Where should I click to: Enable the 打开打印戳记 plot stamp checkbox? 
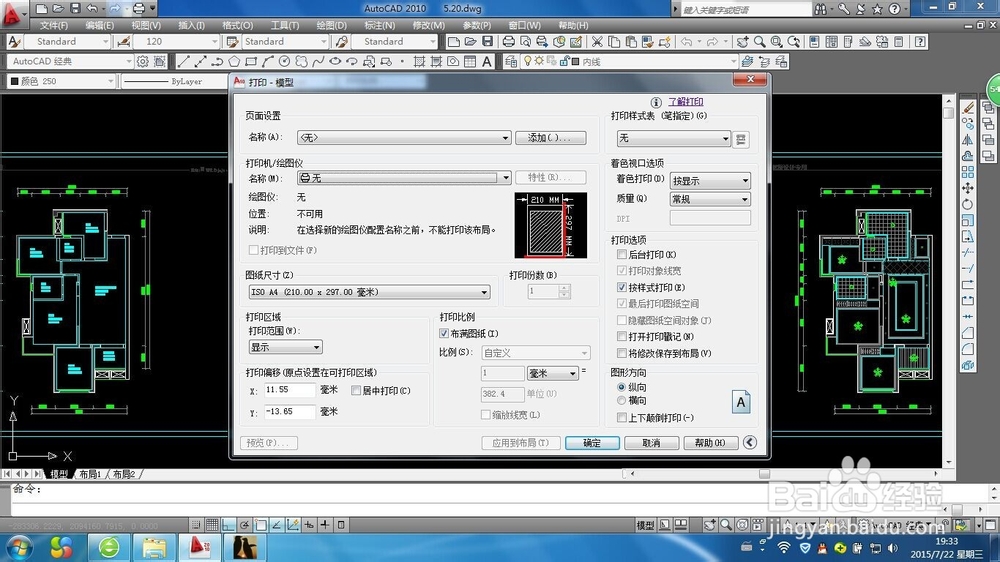[x=622, y=337]
